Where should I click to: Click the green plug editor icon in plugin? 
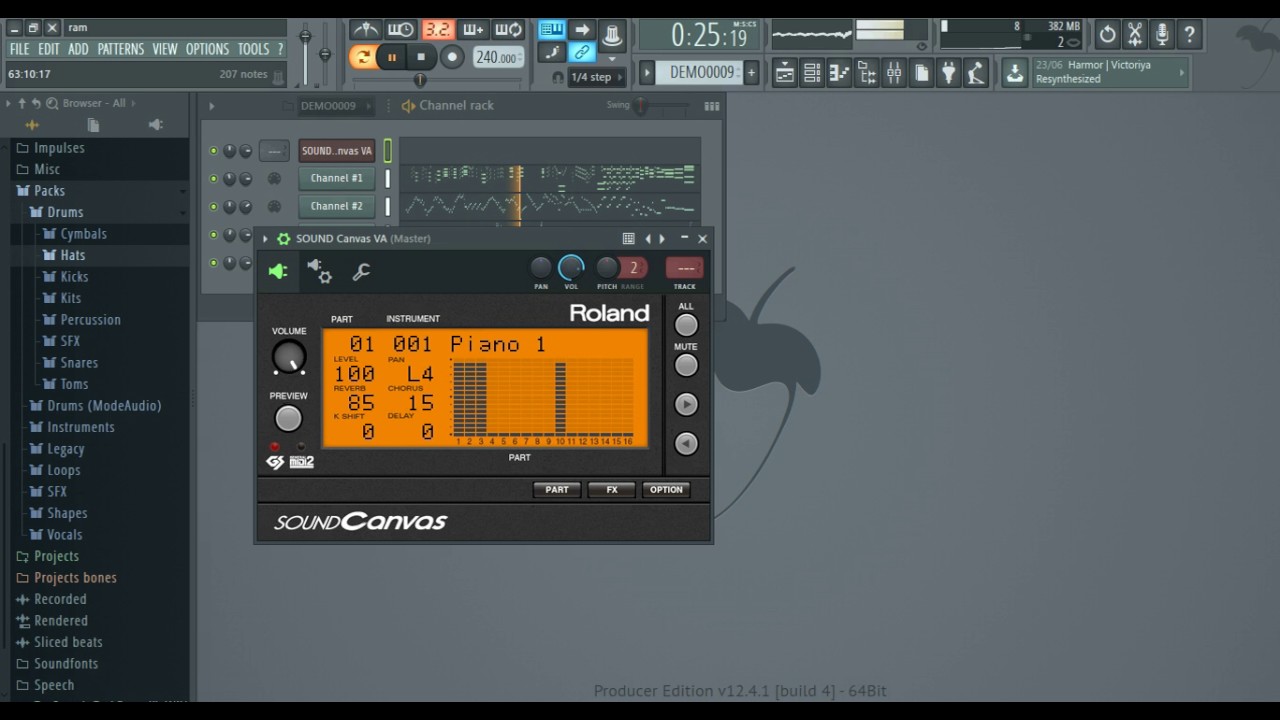pyautogui.click(x=278, y=271)
